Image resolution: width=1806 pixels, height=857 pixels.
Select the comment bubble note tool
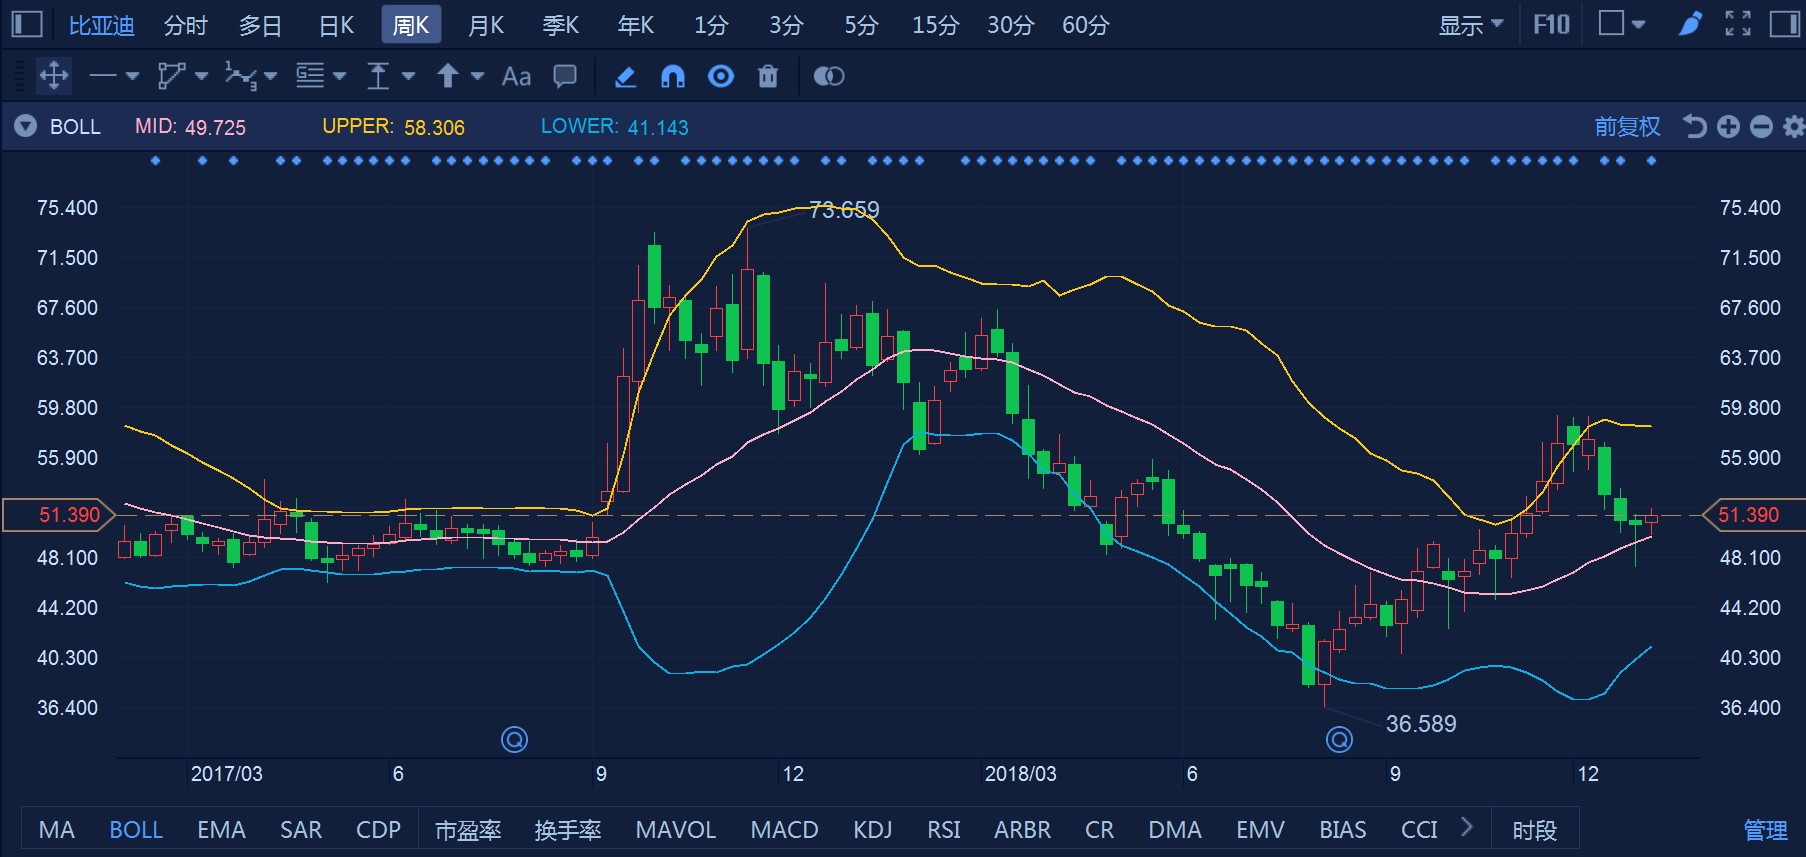(565, 76)
